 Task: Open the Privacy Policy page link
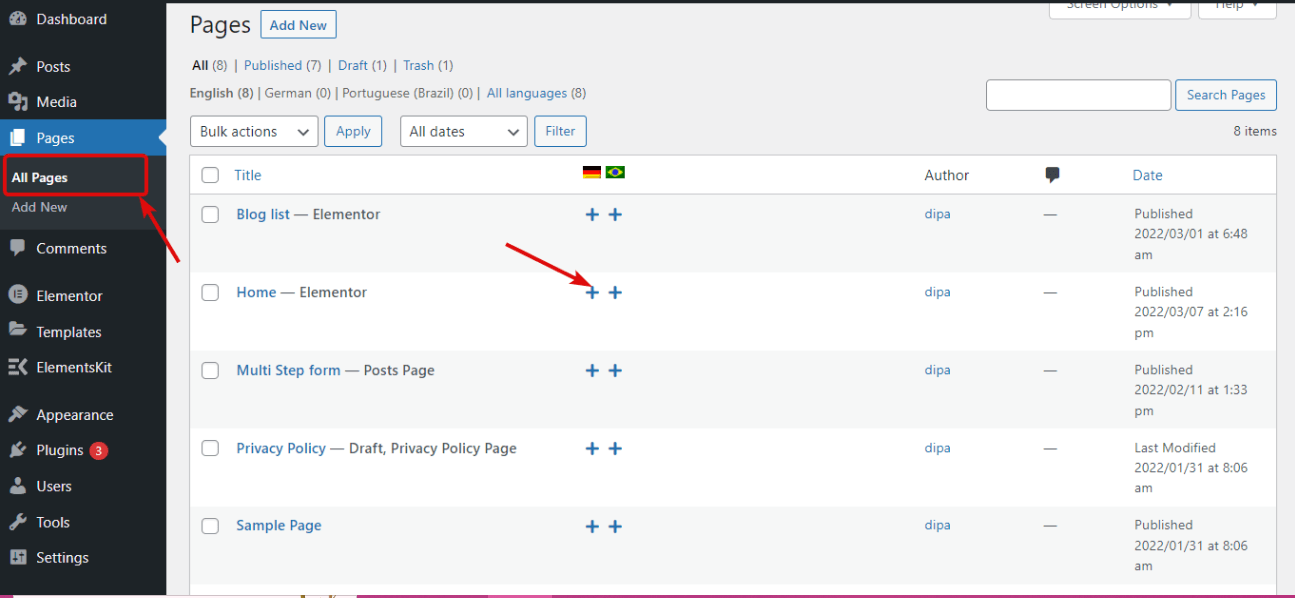281,448
